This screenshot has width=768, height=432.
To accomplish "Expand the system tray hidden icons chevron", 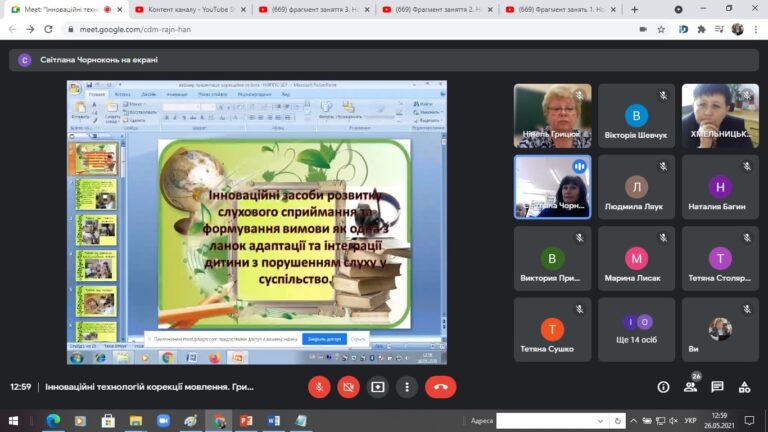I will (x=633, y=421).
